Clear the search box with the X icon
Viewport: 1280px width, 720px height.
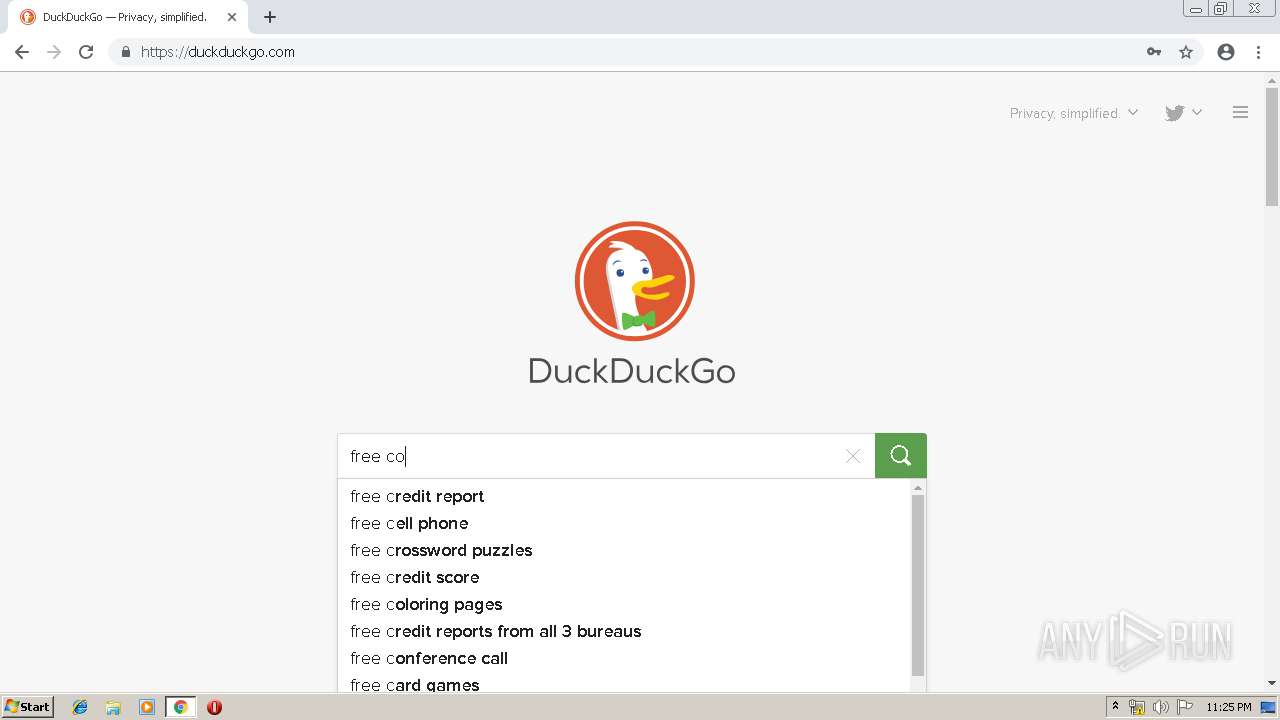(853, 456)
